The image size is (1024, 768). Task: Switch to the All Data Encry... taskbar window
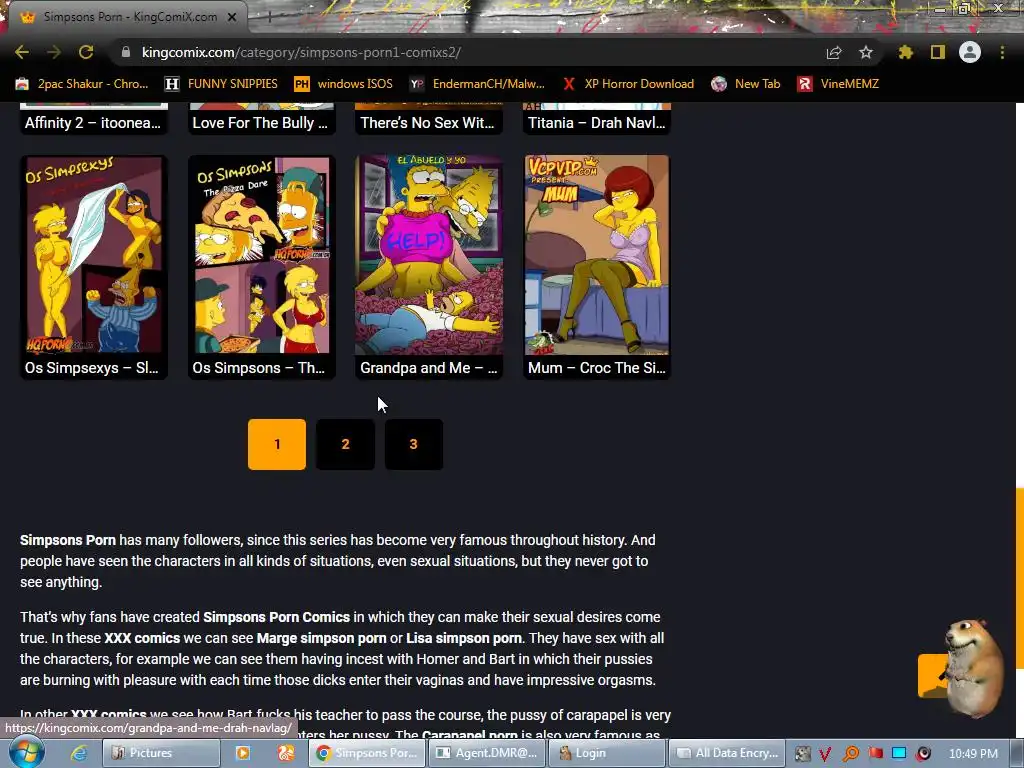coord(727,753)
